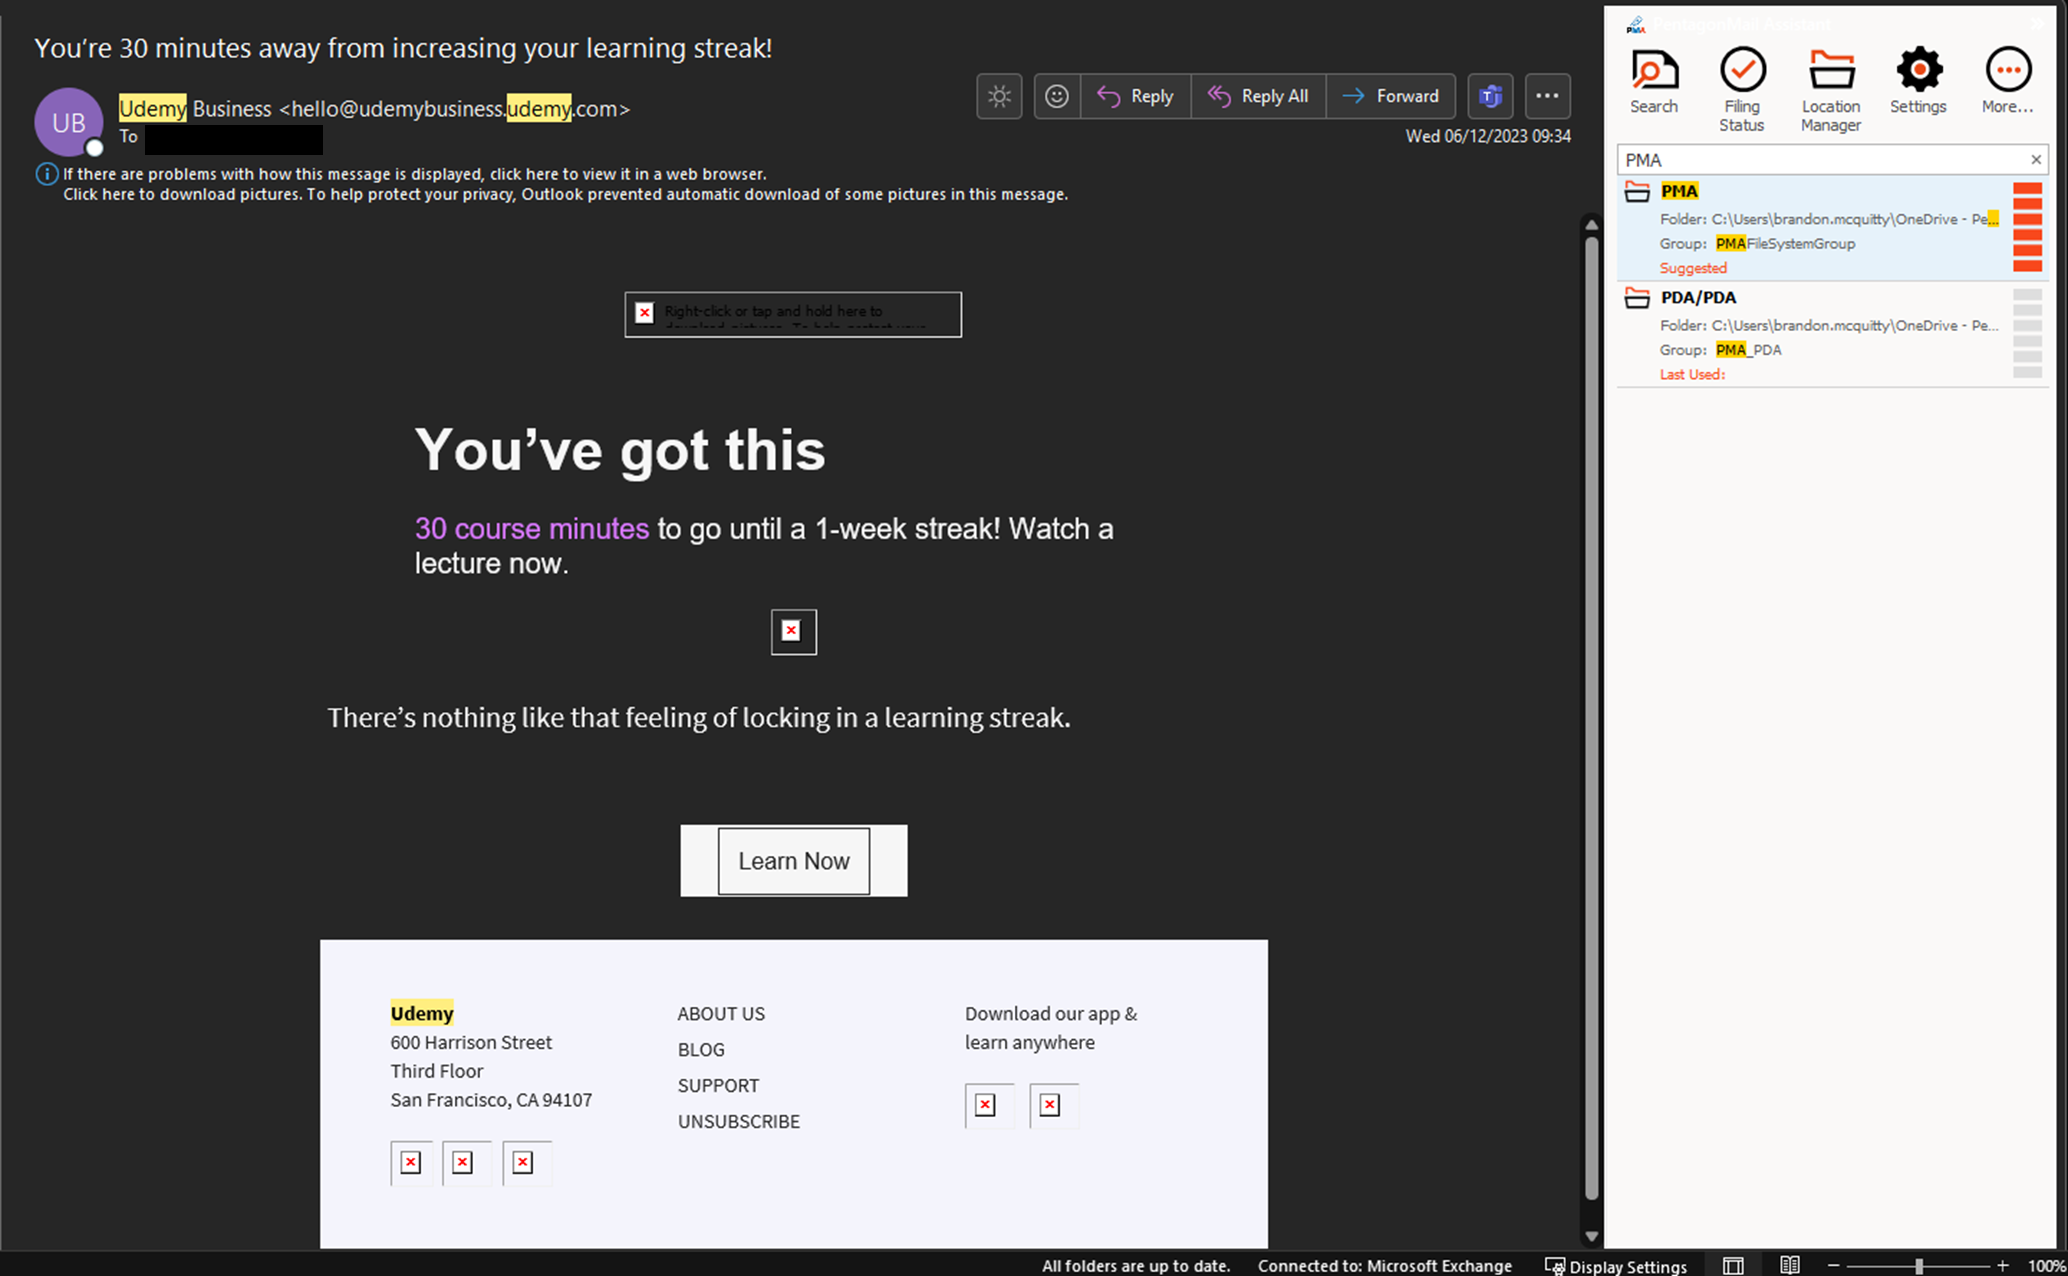The width and height of the screenshot is (2068, 1276).
Task: Click the UNSUBSCRIBE link
Action: 738,1121
